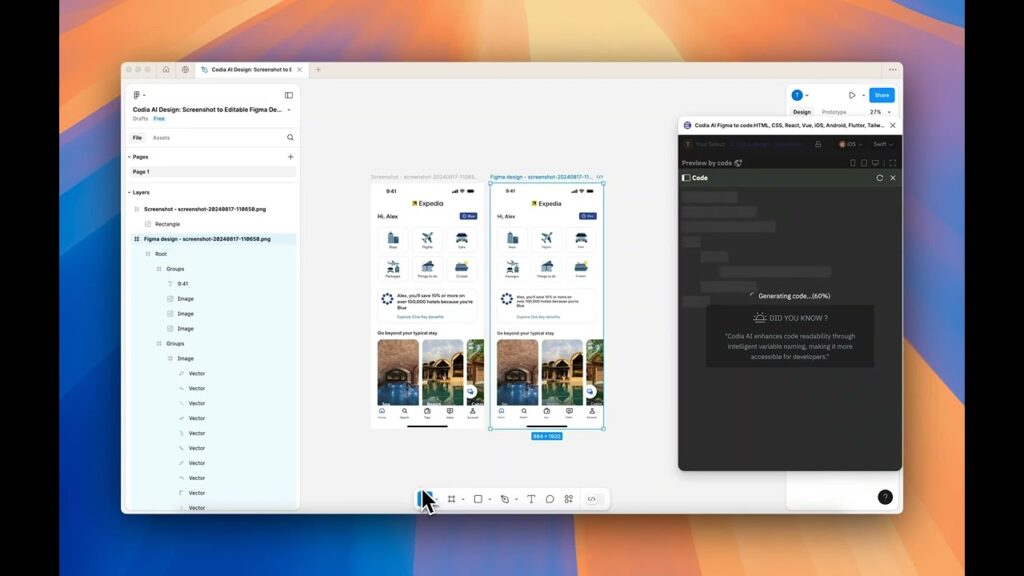Select the Pen tool
The height and width of the screenshot is (576, 1024).
(505, 499)
